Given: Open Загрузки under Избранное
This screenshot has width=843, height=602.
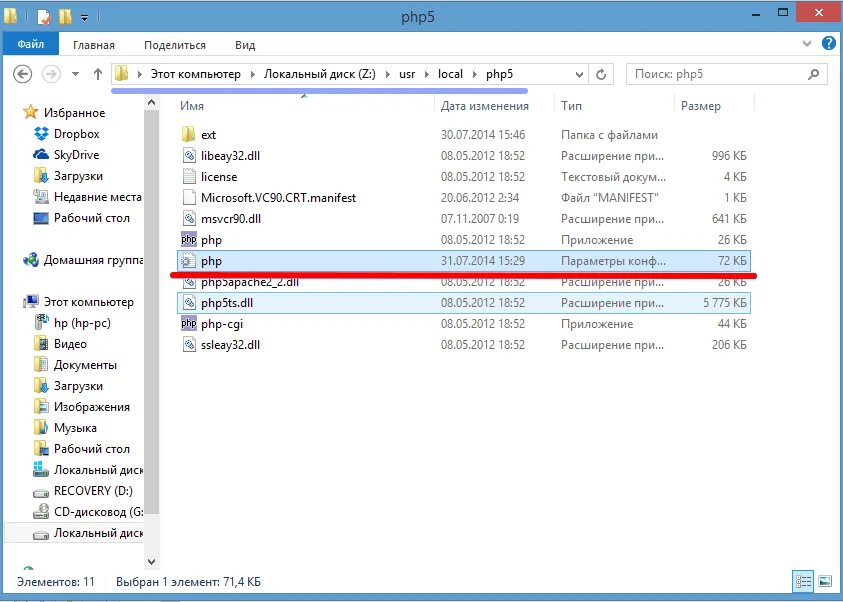Looking at the screenshot, I should click(78, 176).
